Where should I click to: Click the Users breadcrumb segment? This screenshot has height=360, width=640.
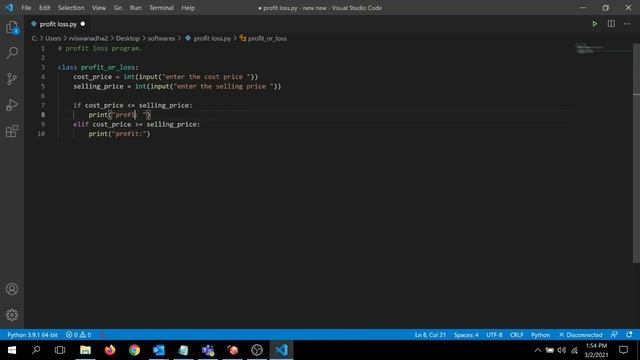[53, 38]
